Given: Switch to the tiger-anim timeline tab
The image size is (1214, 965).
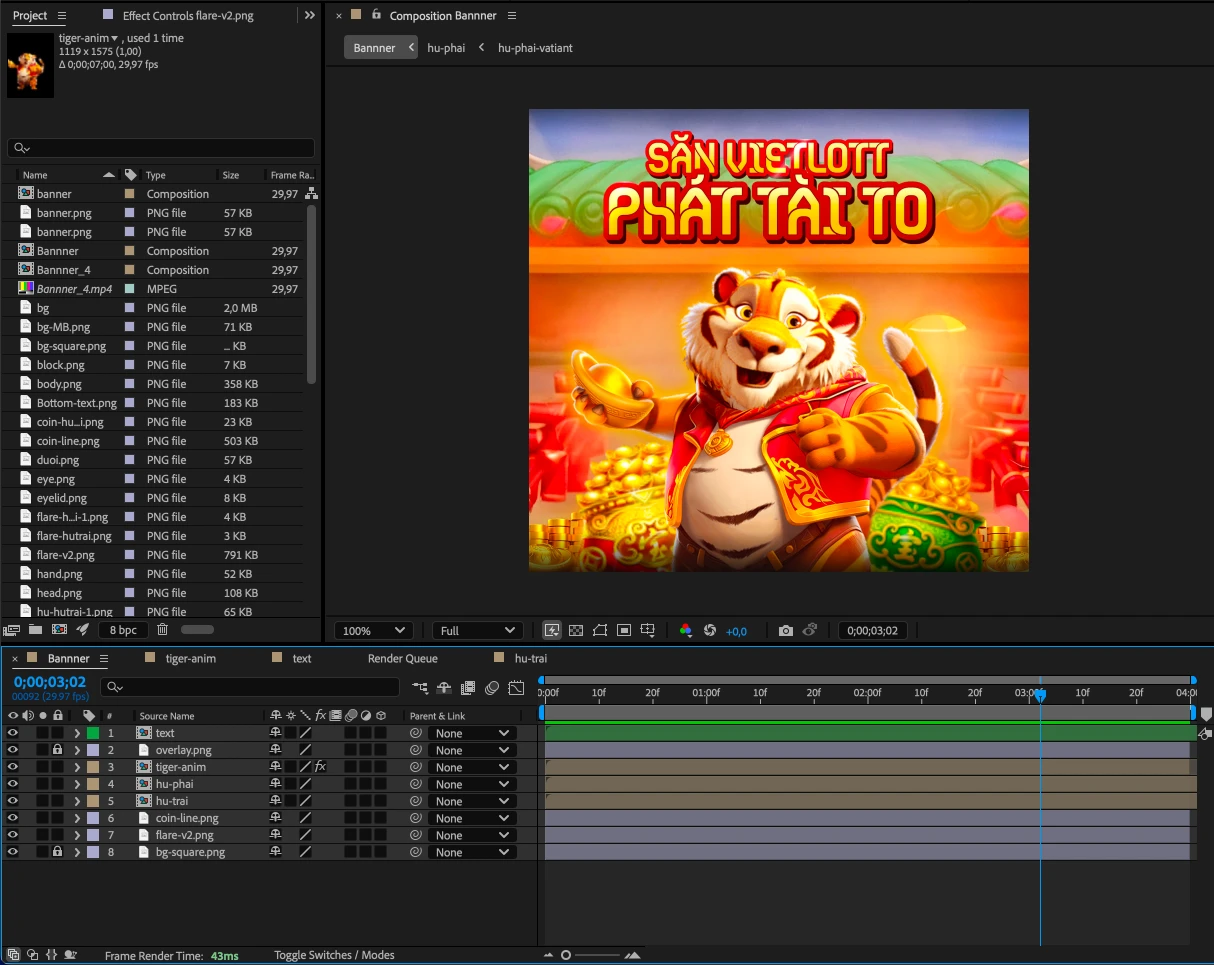Looking at the screenshot, I should coord(190,658).
